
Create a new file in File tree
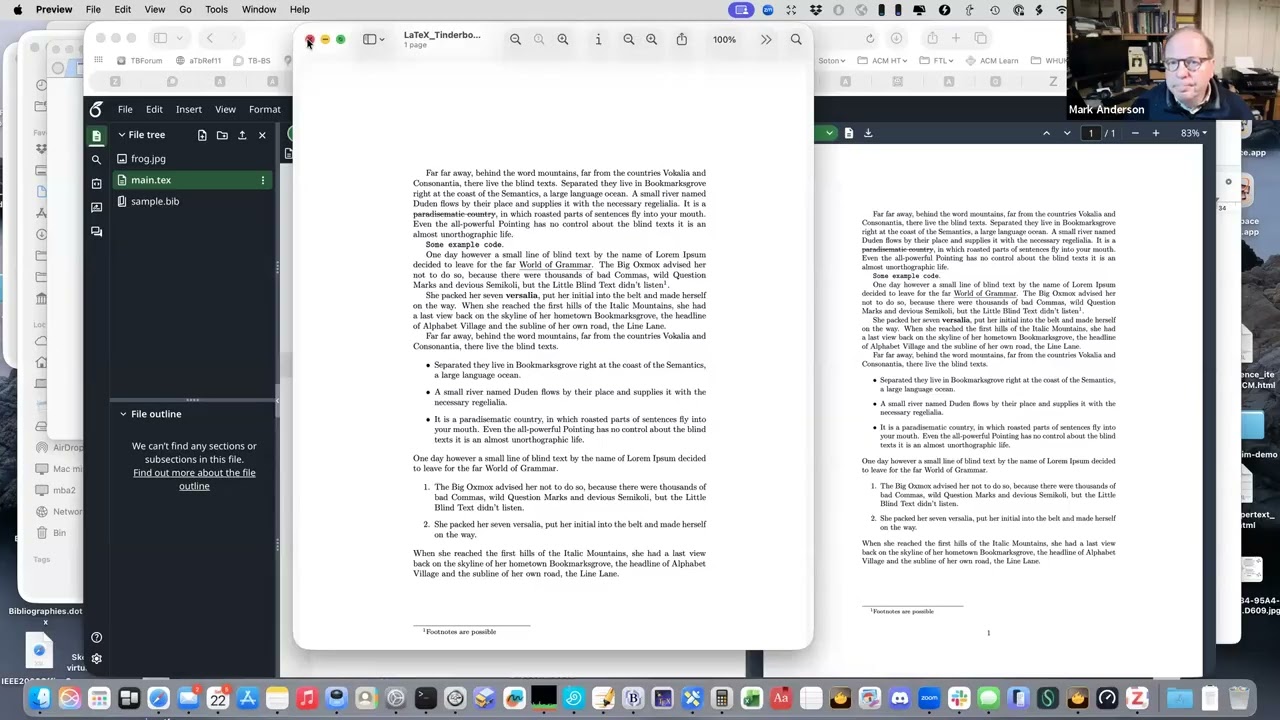point(202,135)
